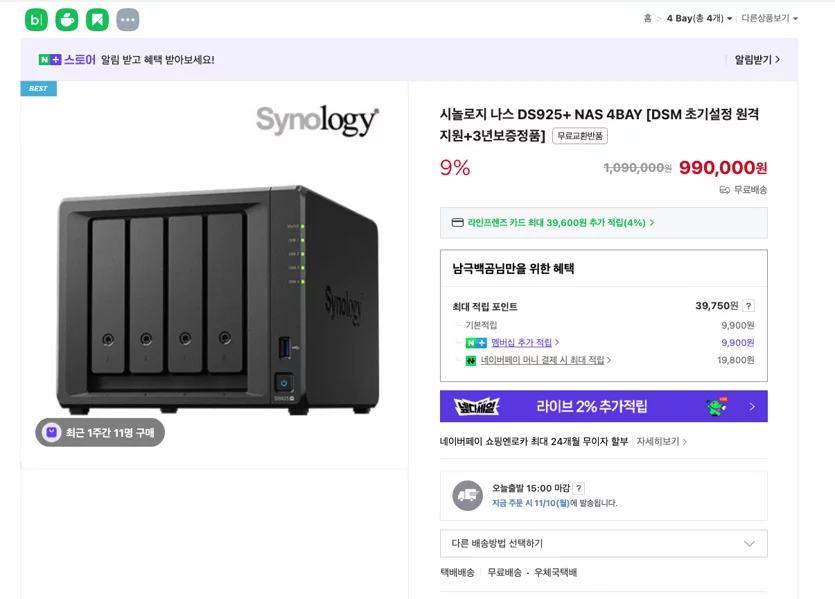The width and height of the screenshot is (835, 599).
Task: Open the 다른상품보기 dropdown
Action: point(769,18)
